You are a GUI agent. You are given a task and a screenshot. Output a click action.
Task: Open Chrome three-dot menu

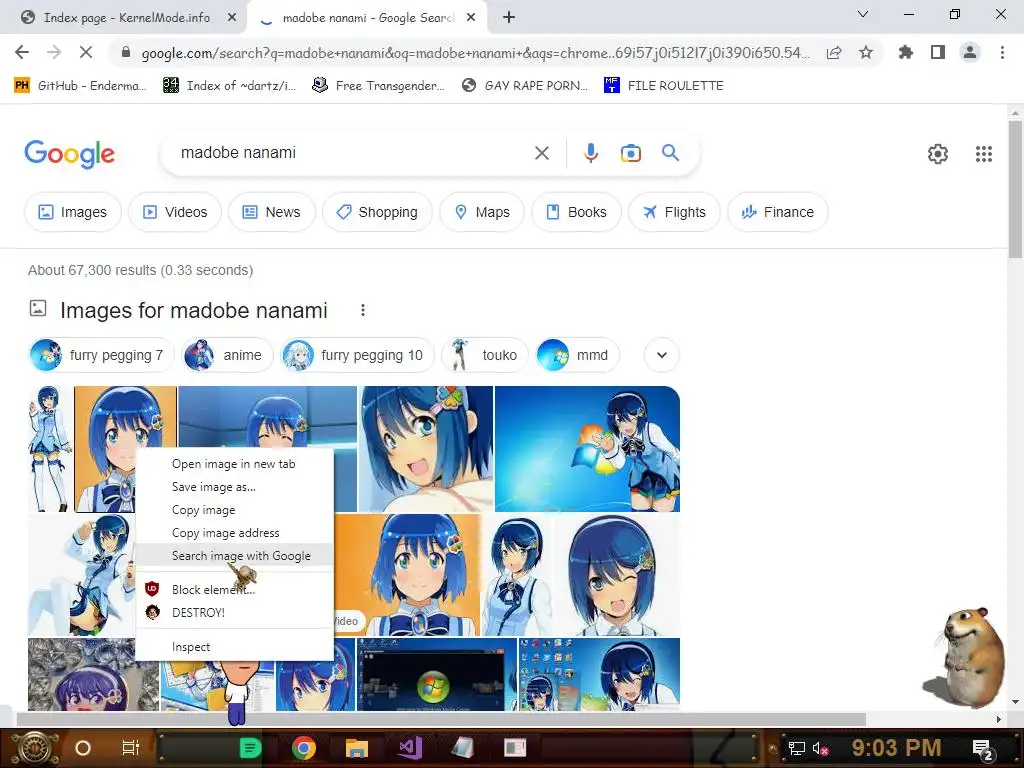[1002, 52]
